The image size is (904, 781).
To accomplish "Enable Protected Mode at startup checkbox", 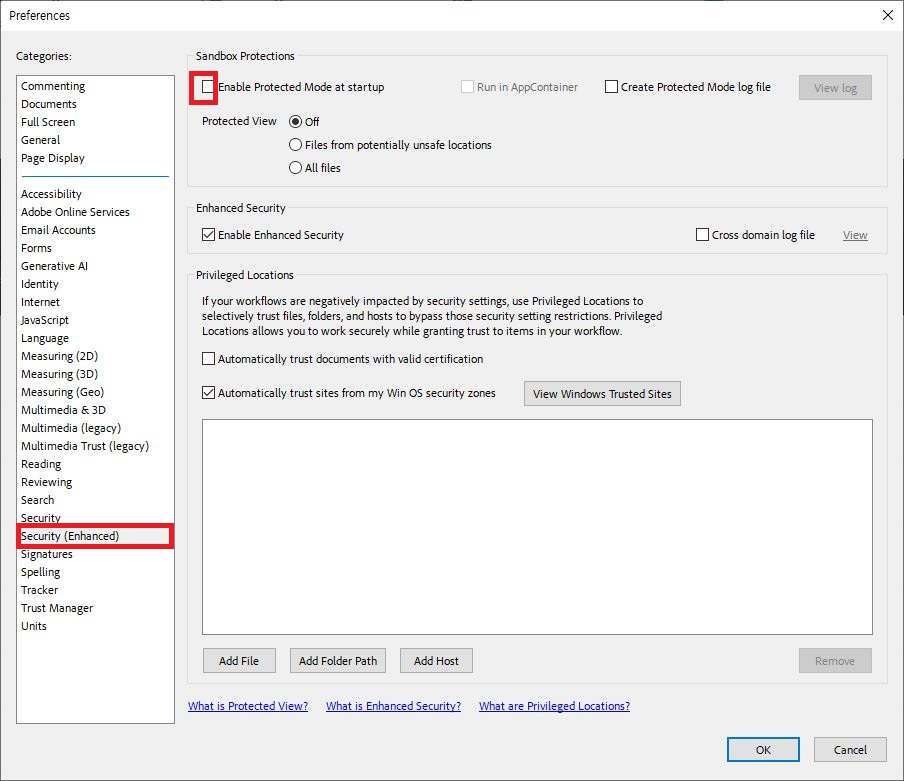I will point(208,87).
